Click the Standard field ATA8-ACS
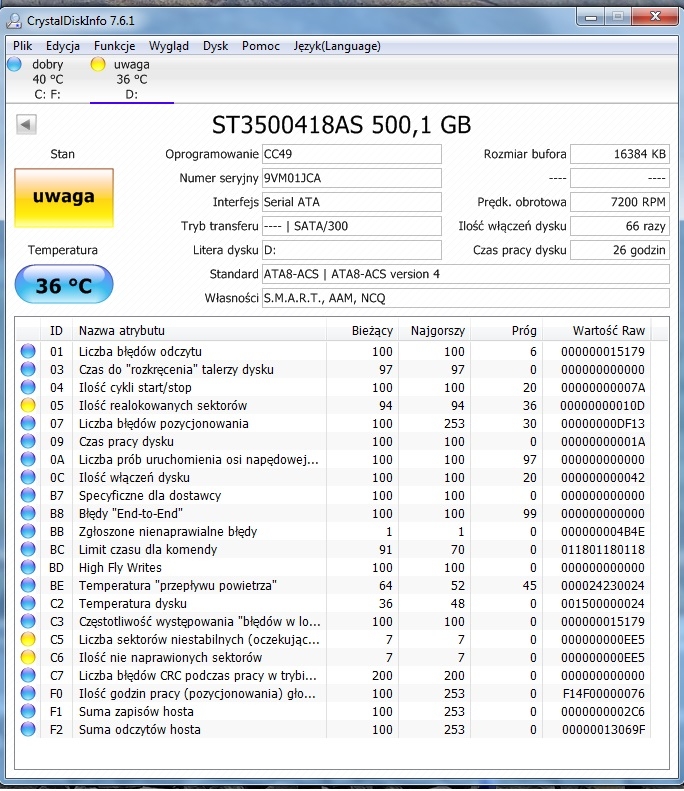684x791 pixels. (466, 274)
